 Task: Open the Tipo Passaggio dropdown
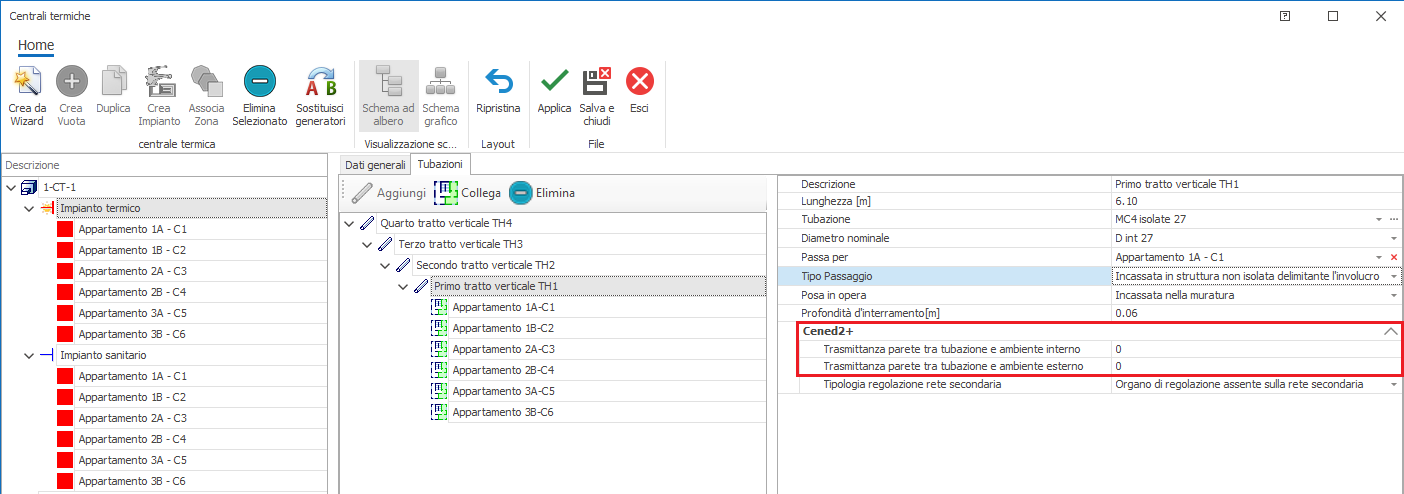pos(1393,276)
